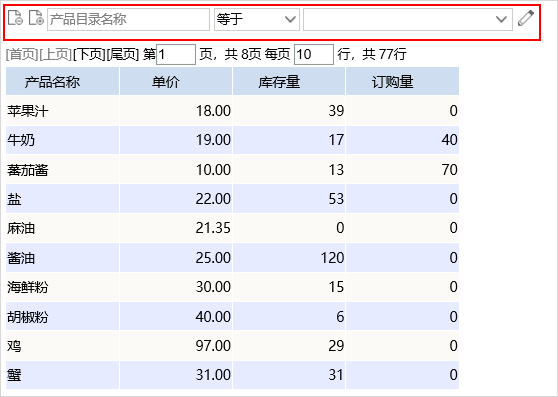
Task: Click the 30.00 price cell
Action: 176,287
